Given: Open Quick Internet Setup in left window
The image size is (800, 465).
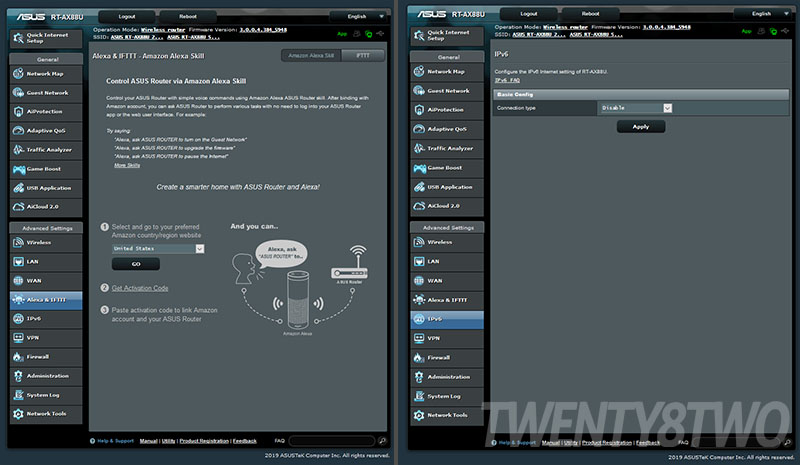Looking at the screenshot, I should (46, 38).
